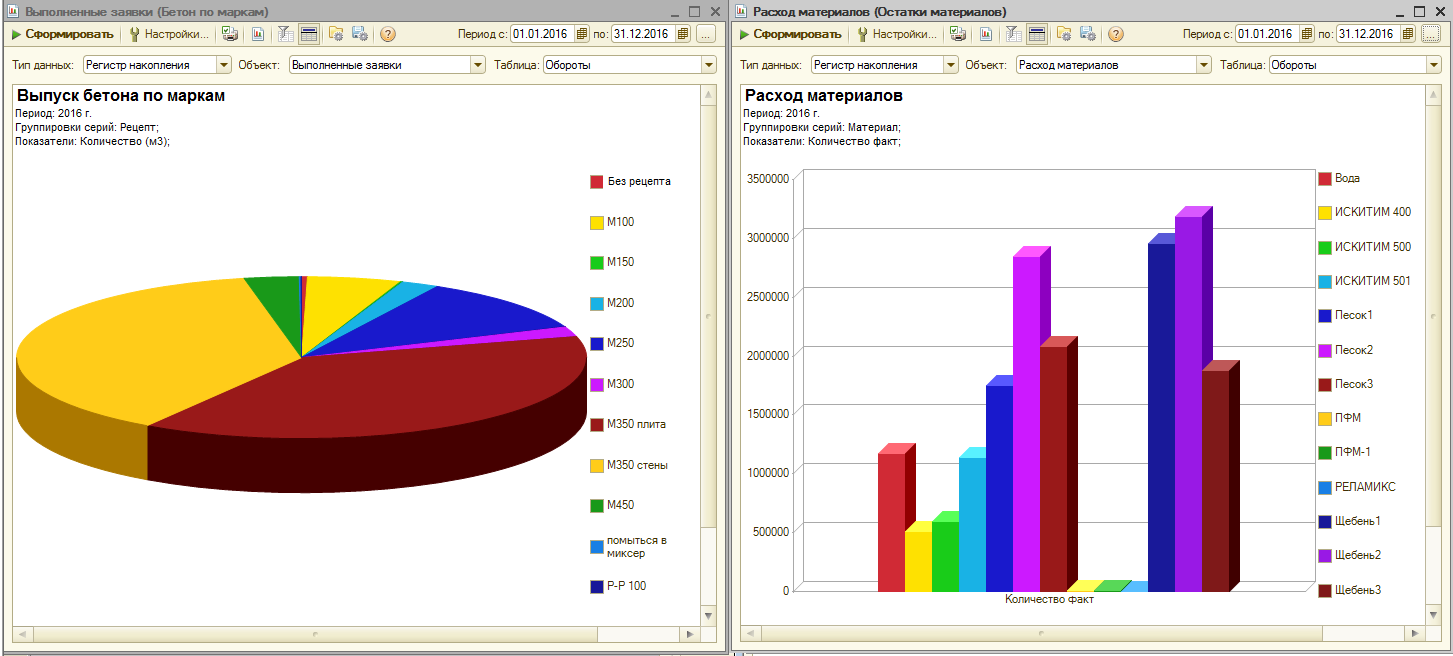
Task: Click the М350 плита legend color swatch
Action: [597, 425]
